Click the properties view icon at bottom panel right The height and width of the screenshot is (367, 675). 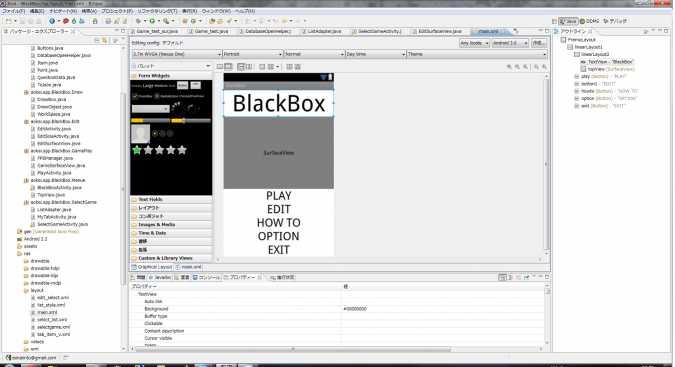pyautogui.click(x=502, y=278)
